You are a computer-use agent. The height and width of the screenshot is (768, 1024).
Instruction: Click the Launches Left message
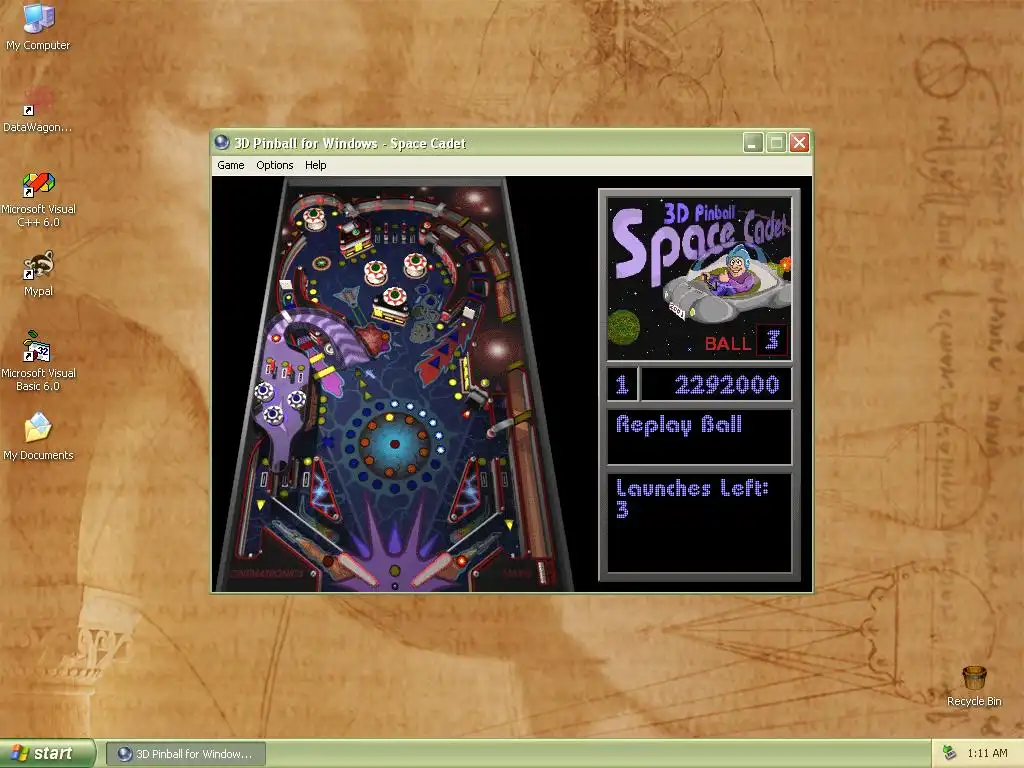pyautogui.click(x=692, y=498)
